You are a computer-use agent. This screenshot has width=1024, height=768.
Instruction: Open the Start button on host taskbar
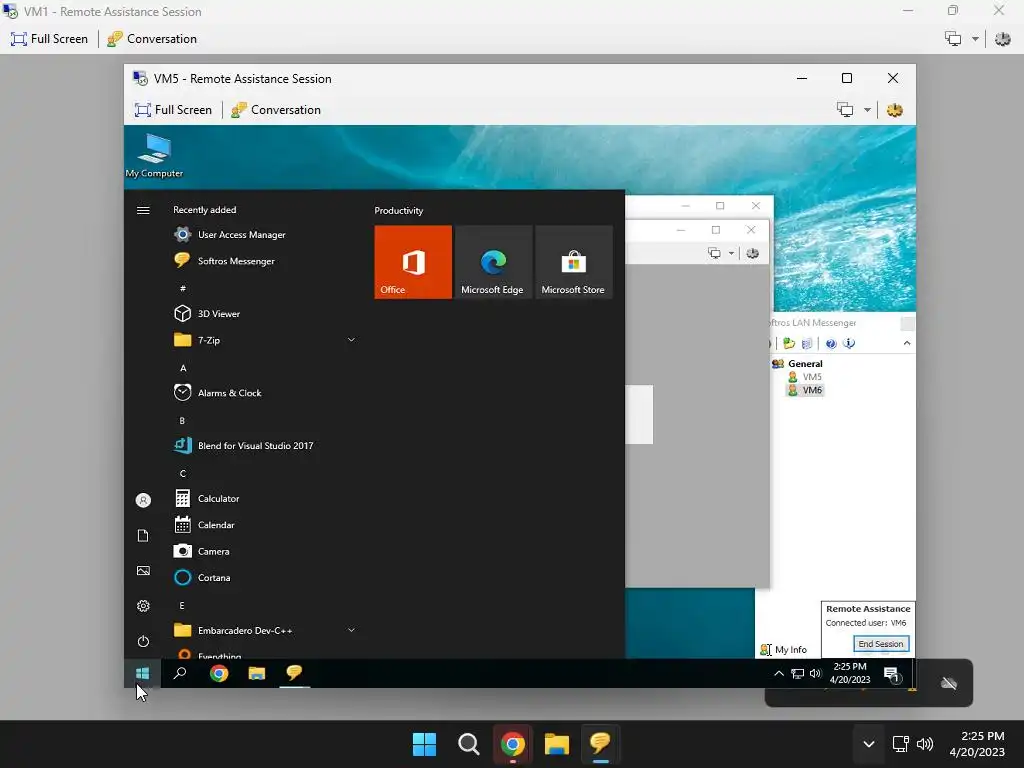coord(424,744)
